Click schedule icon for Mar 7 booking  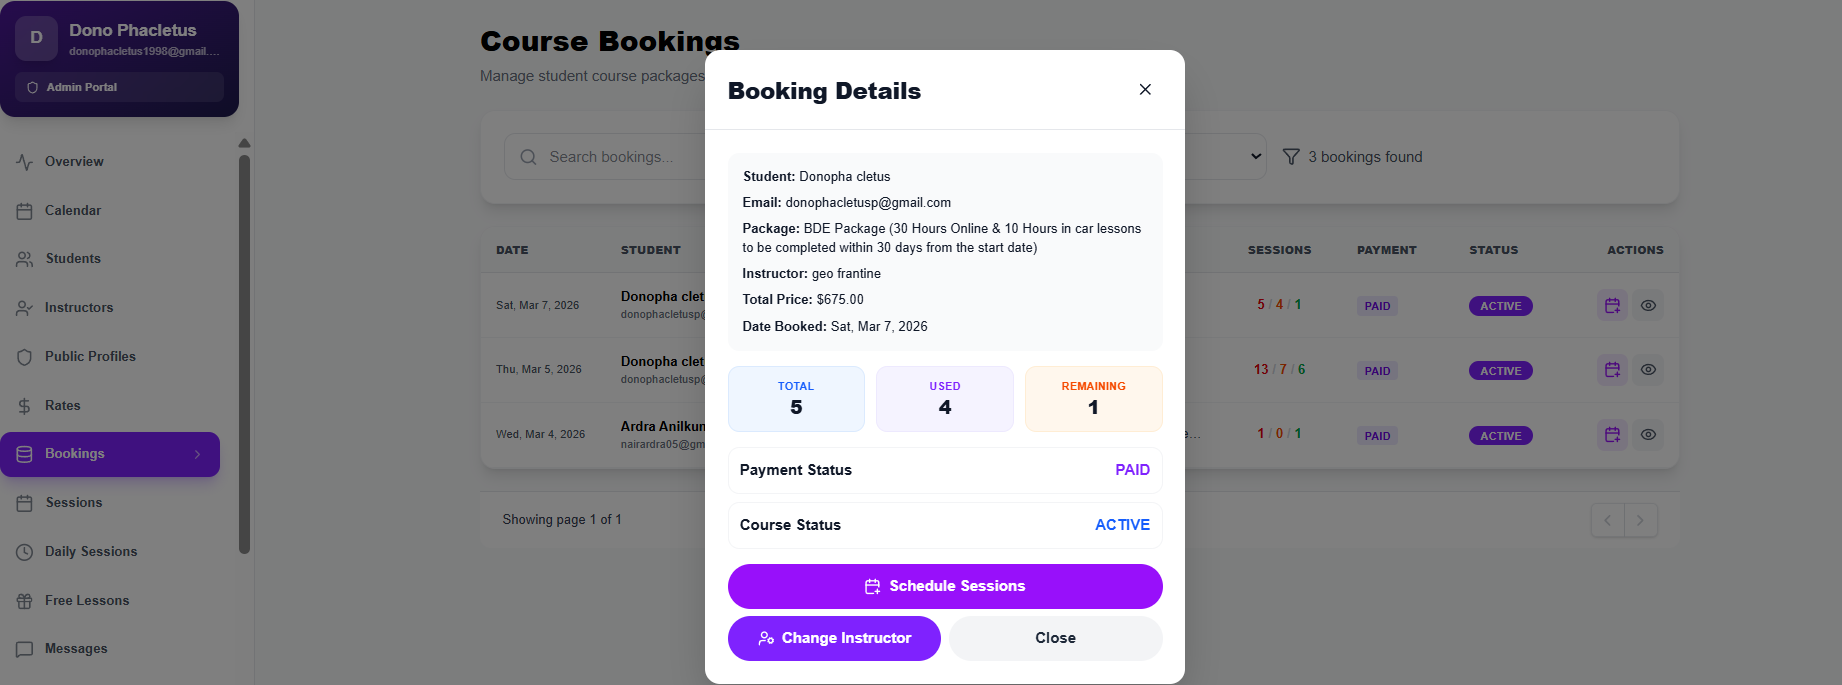coord(1612,306)
